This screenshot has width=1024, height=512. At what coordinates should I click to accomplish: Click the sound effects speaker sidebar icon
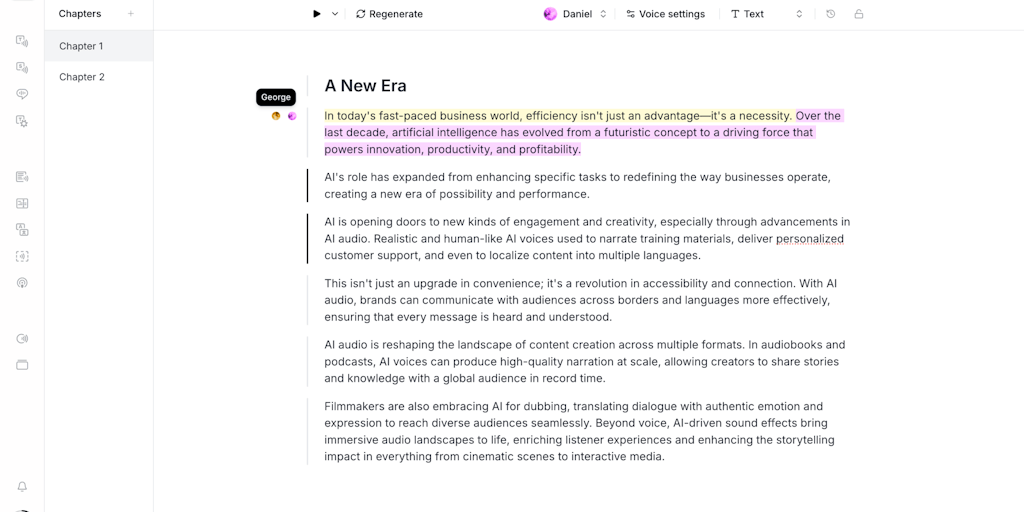(x=22, y=339)
